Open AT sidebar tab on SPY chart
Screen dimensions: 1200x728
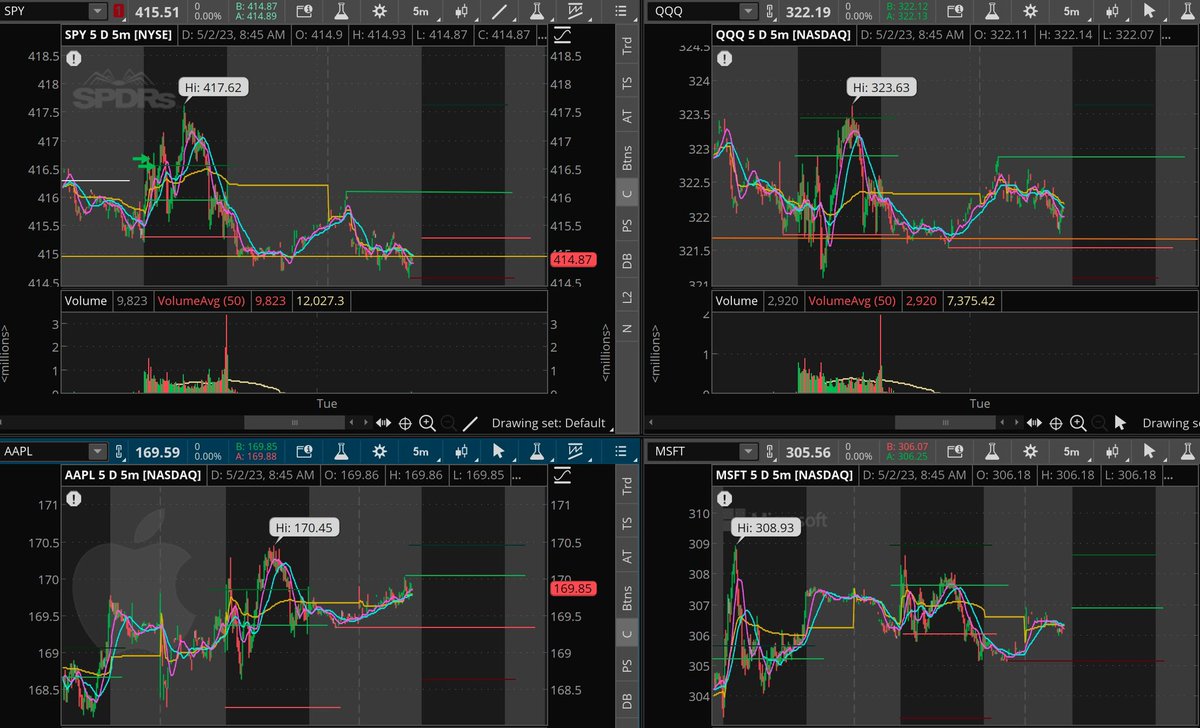pos(626,117)
